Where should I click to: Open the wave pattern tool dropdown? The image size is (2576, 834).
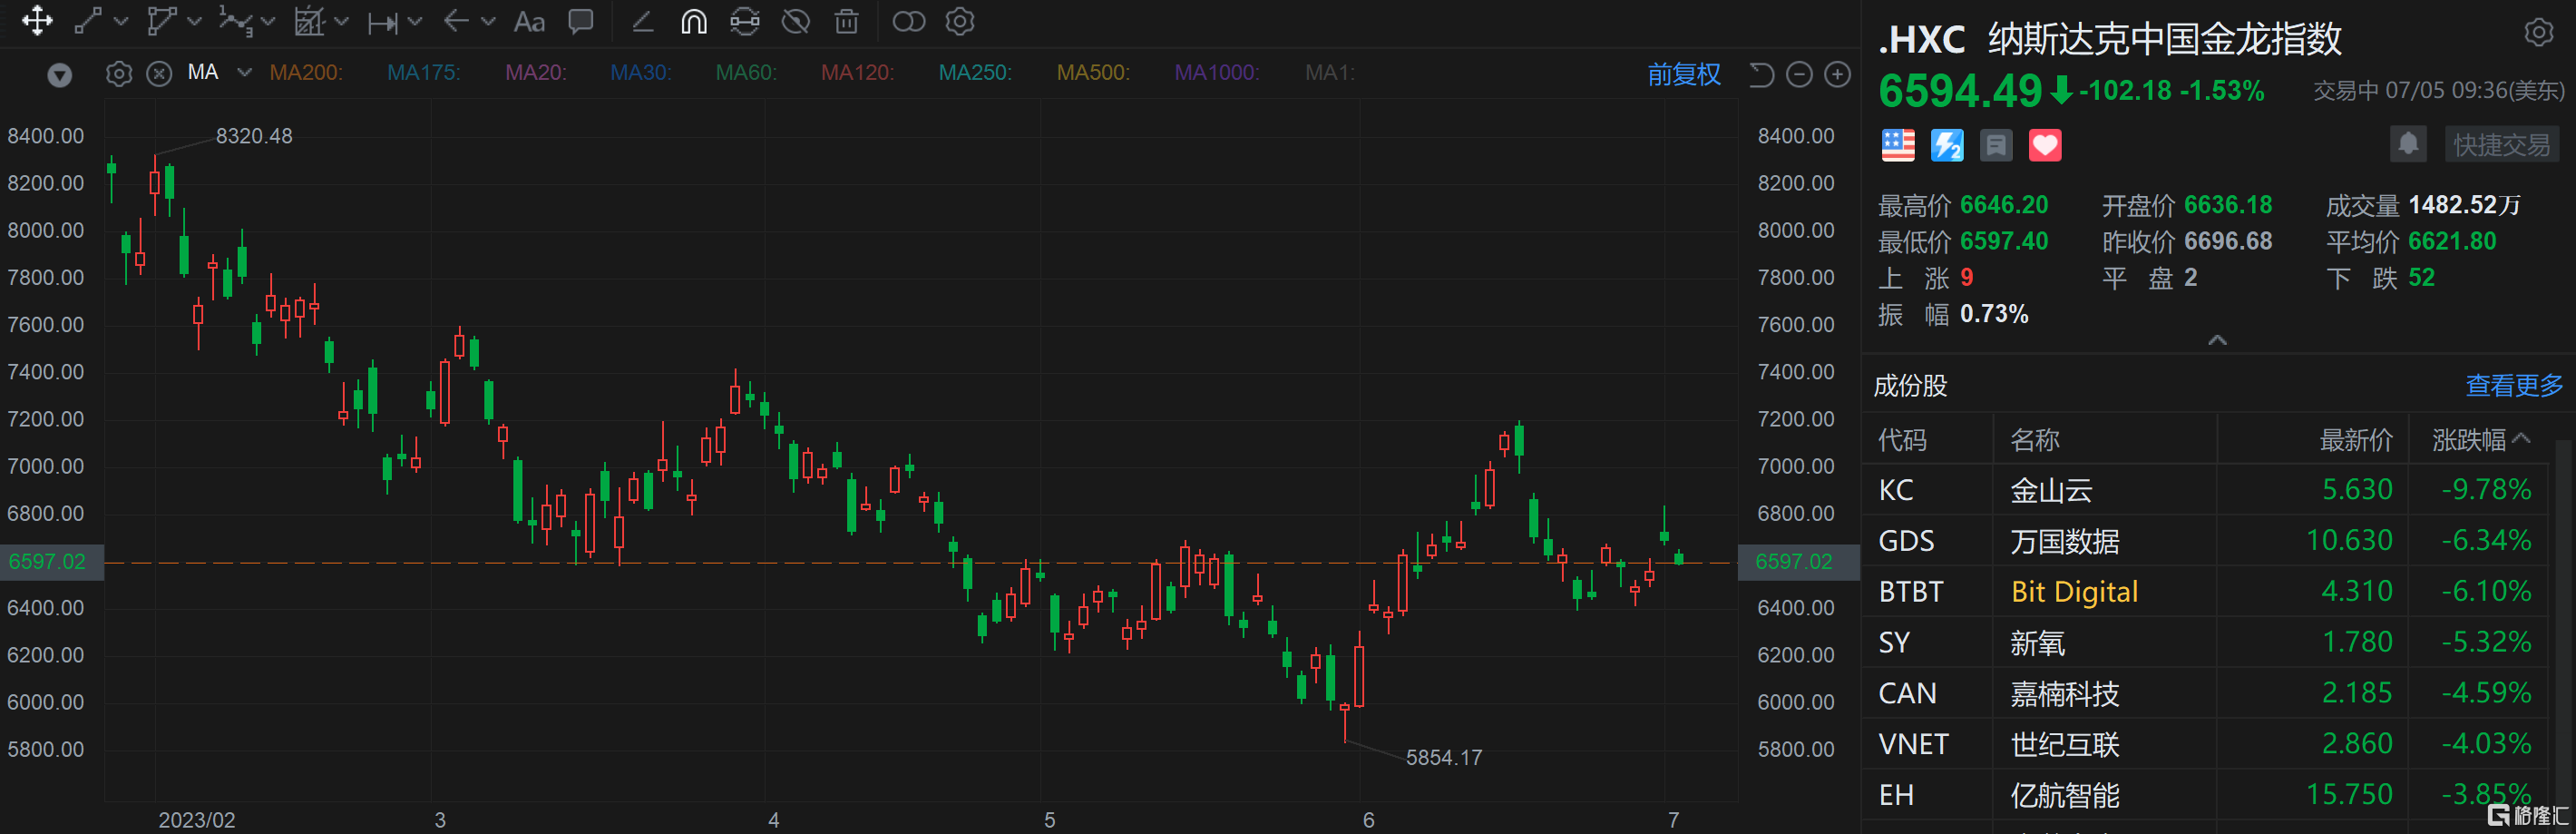point(267,21)
